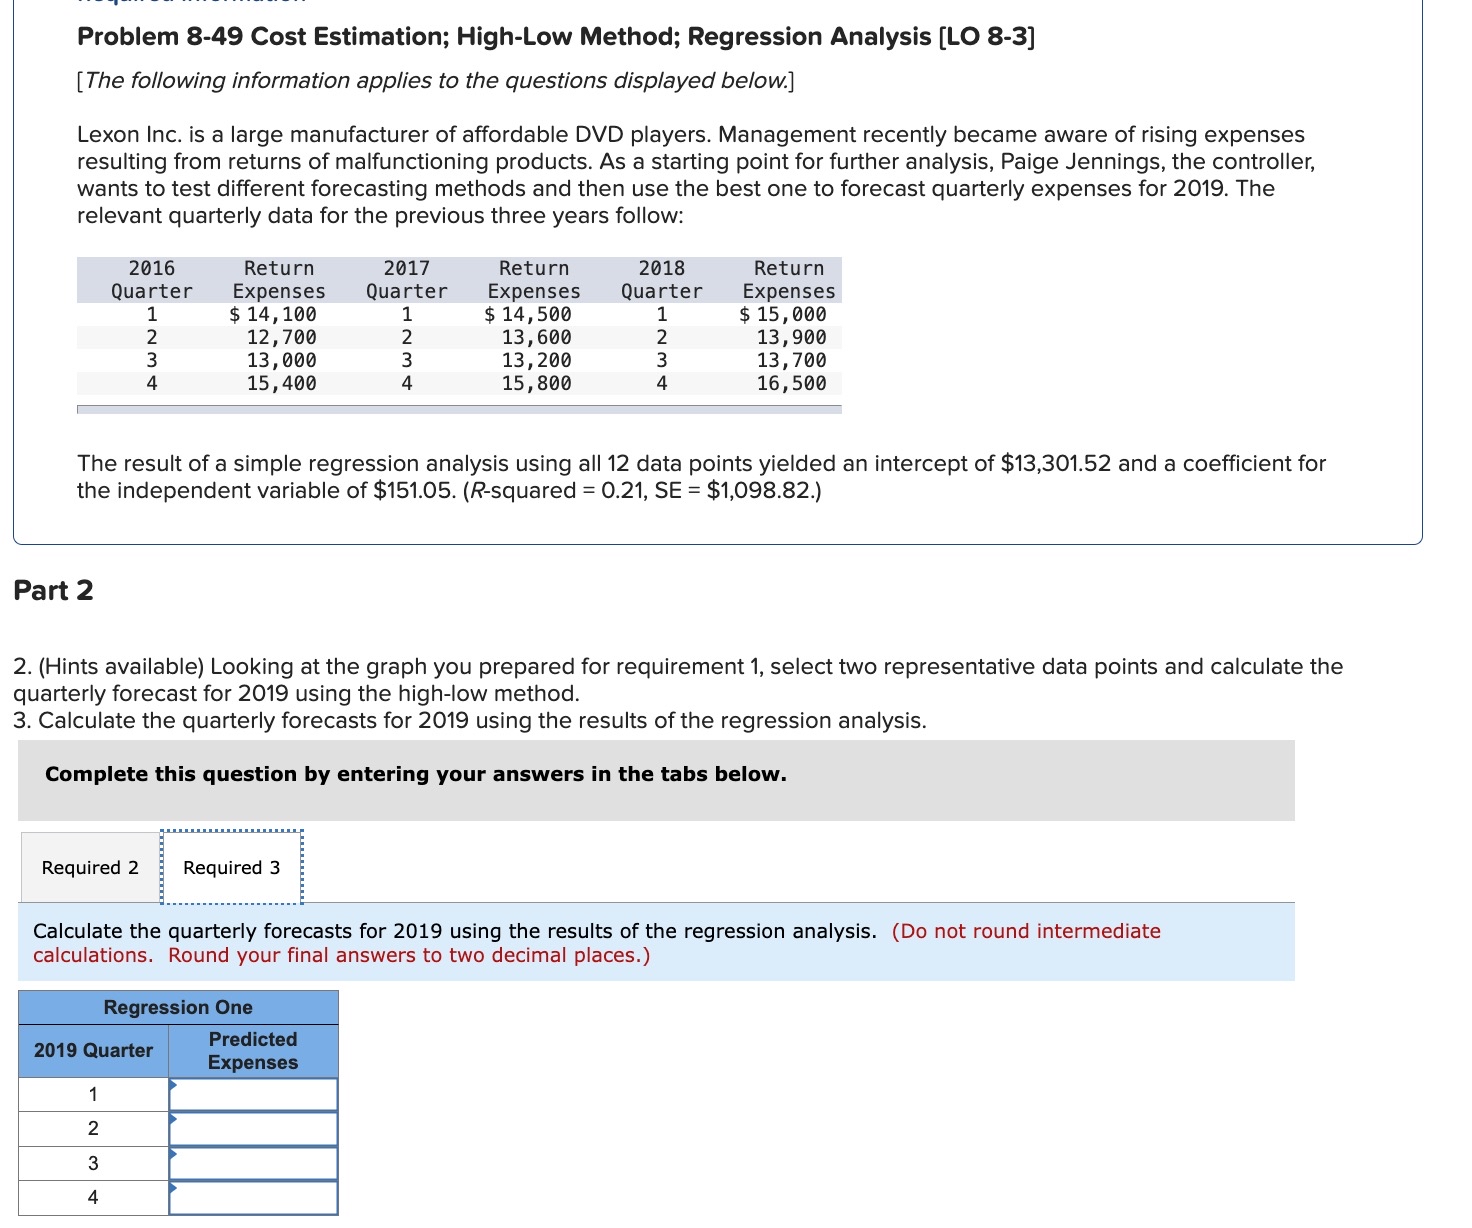The height and width of the screenshot is (1228, 1472).
Task: Switch to the Required 3 tab
Action: click(231, 866)
